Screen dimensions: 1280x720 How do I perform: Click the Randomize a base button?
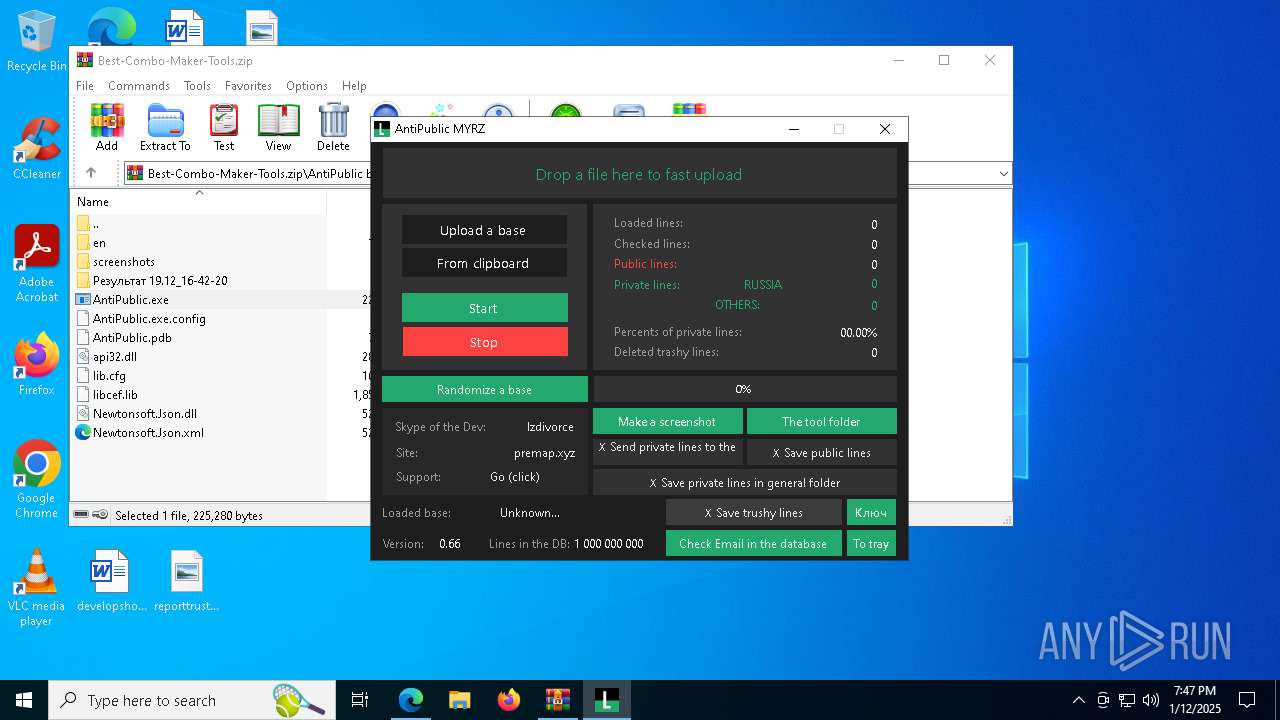pos(485,390)
